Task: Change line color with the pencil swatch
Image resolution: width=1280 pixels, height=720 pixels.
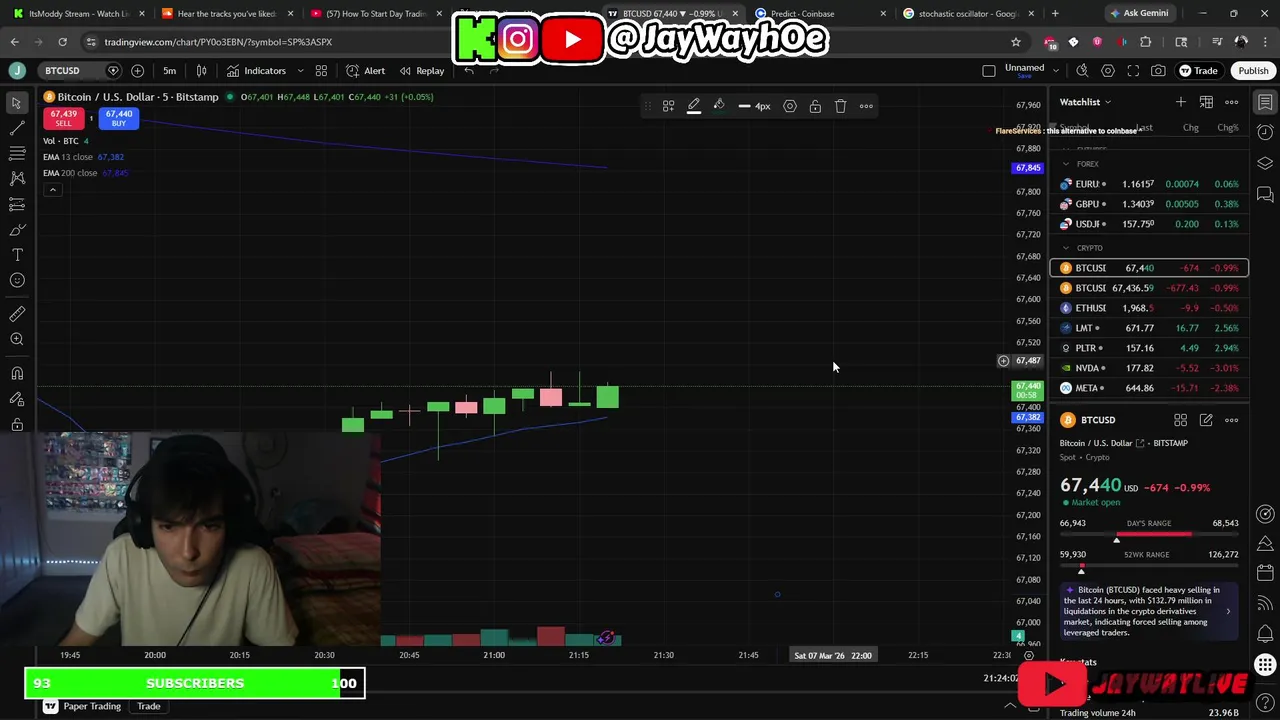Action: pyautogui.click(x=693, y=106)
